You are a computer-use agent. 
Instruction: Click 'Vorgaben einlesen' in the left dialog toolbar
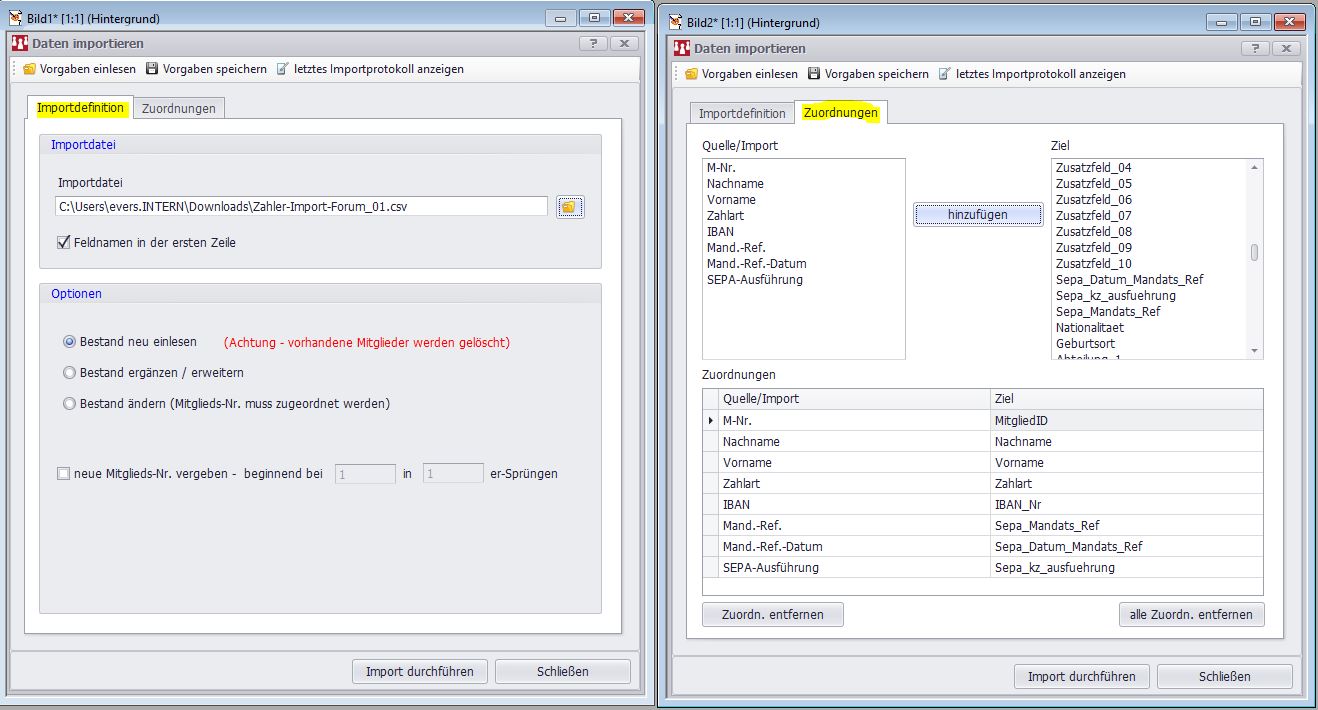[79, 69]
